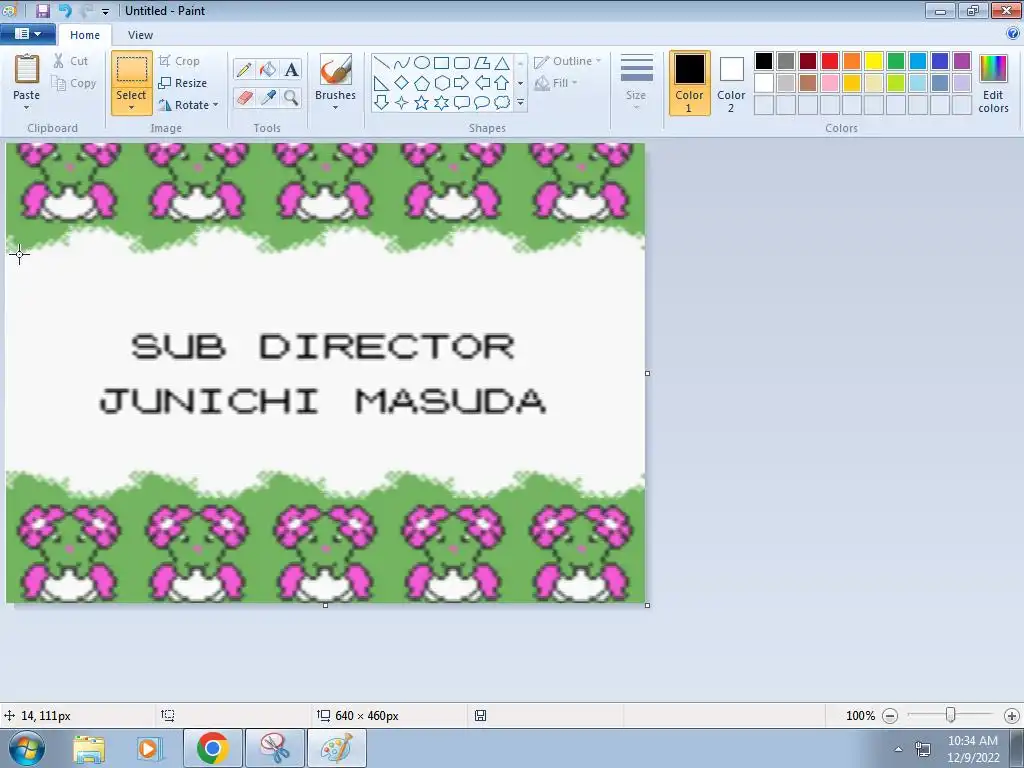Choose the Up arrow shape

coord(502,83)
